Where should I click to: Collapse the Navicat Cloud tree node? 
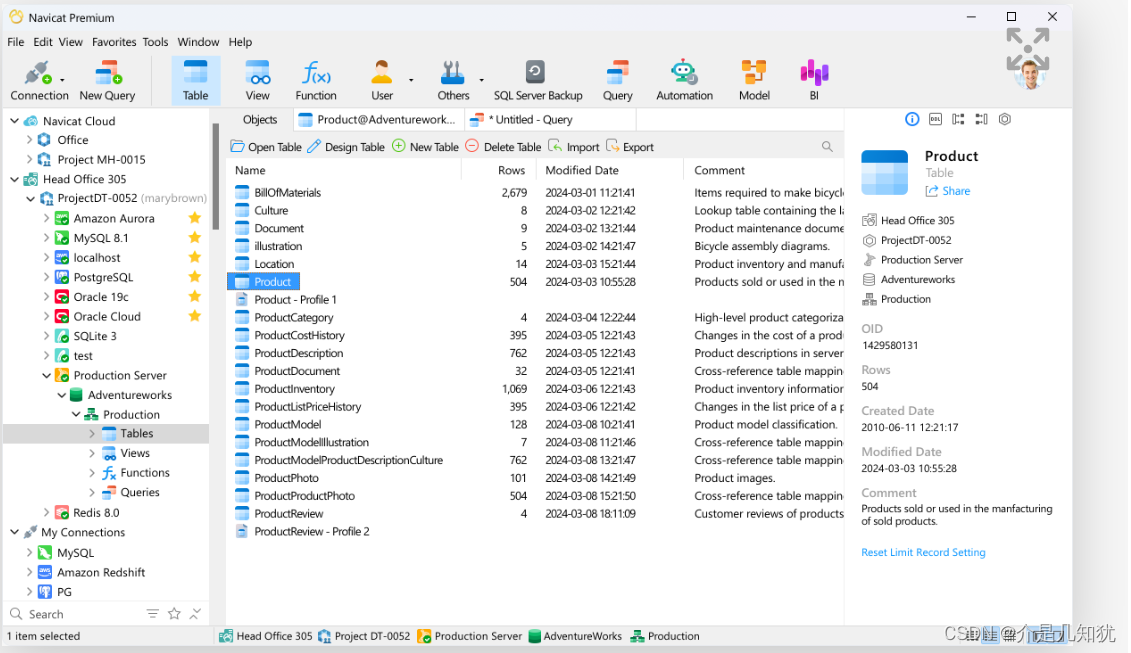click(x=14, y=120)
